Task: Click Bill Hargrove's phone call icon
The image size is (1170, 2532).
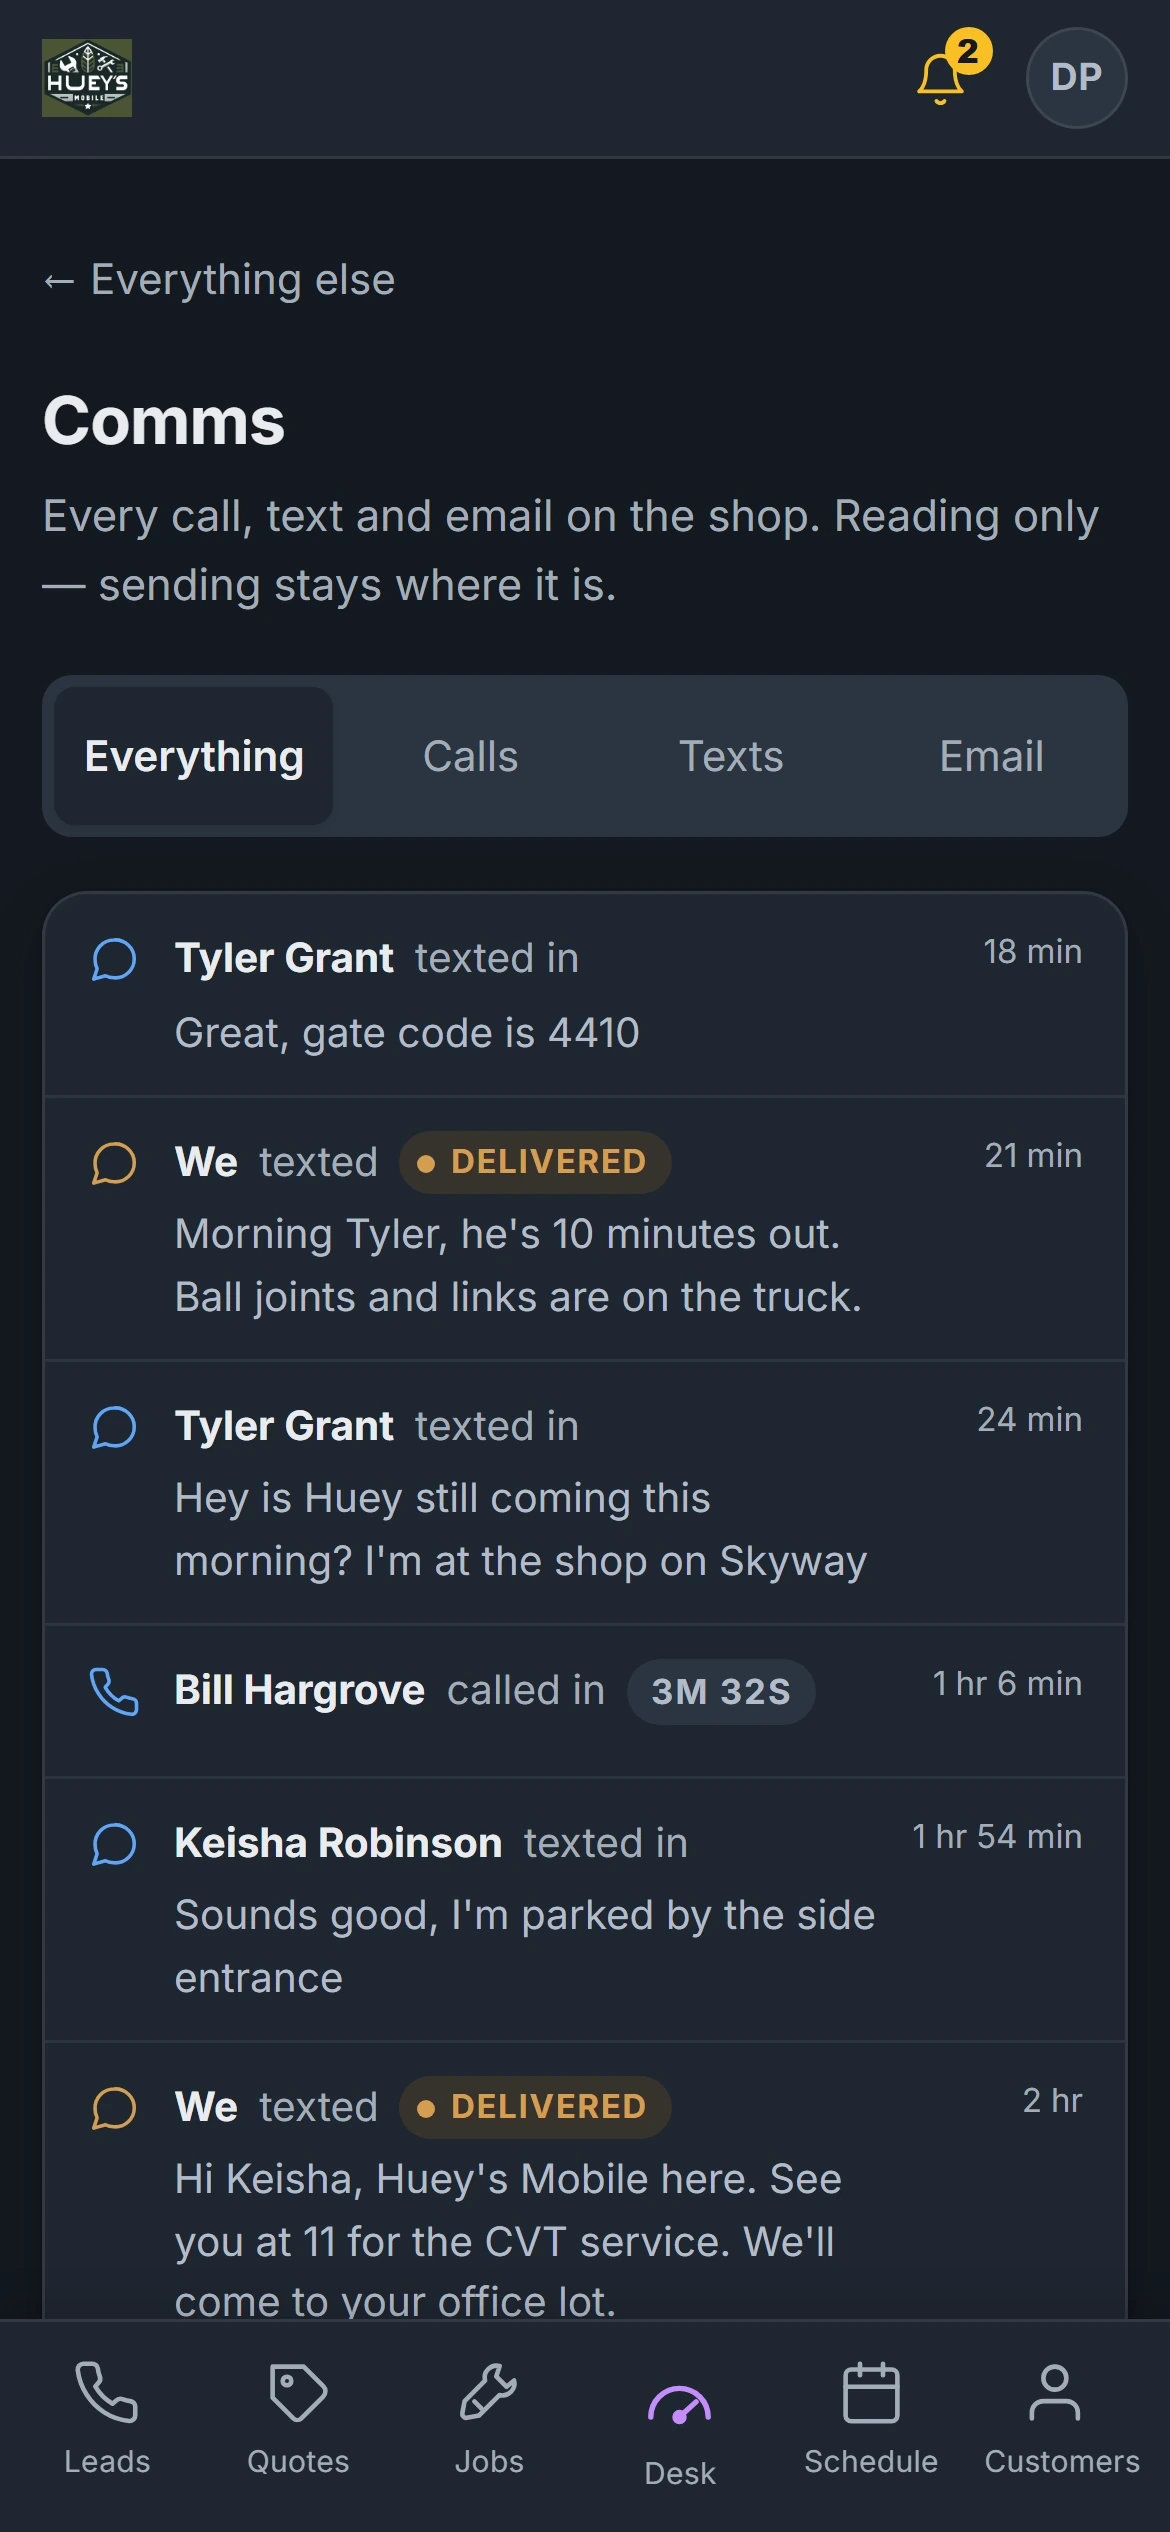Action: [114, 1691]
